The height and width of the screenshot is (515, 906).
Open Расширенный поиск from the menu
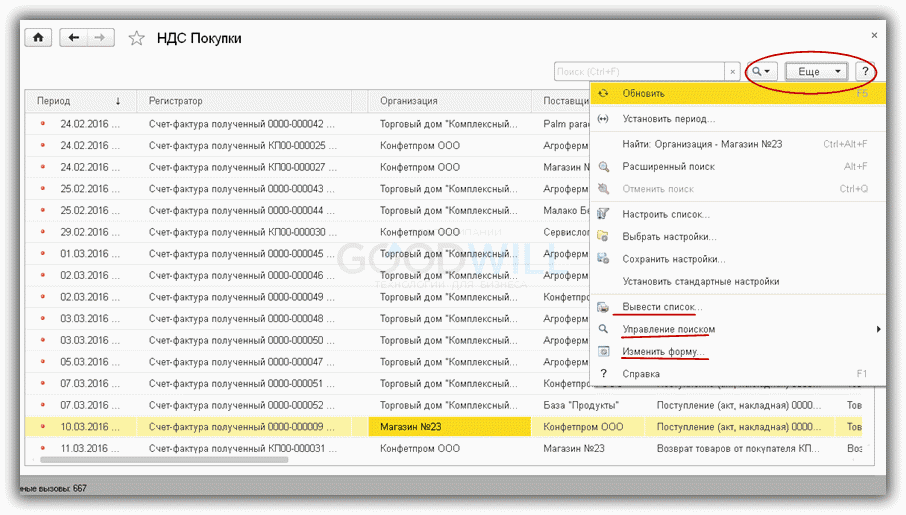point(668,166)
